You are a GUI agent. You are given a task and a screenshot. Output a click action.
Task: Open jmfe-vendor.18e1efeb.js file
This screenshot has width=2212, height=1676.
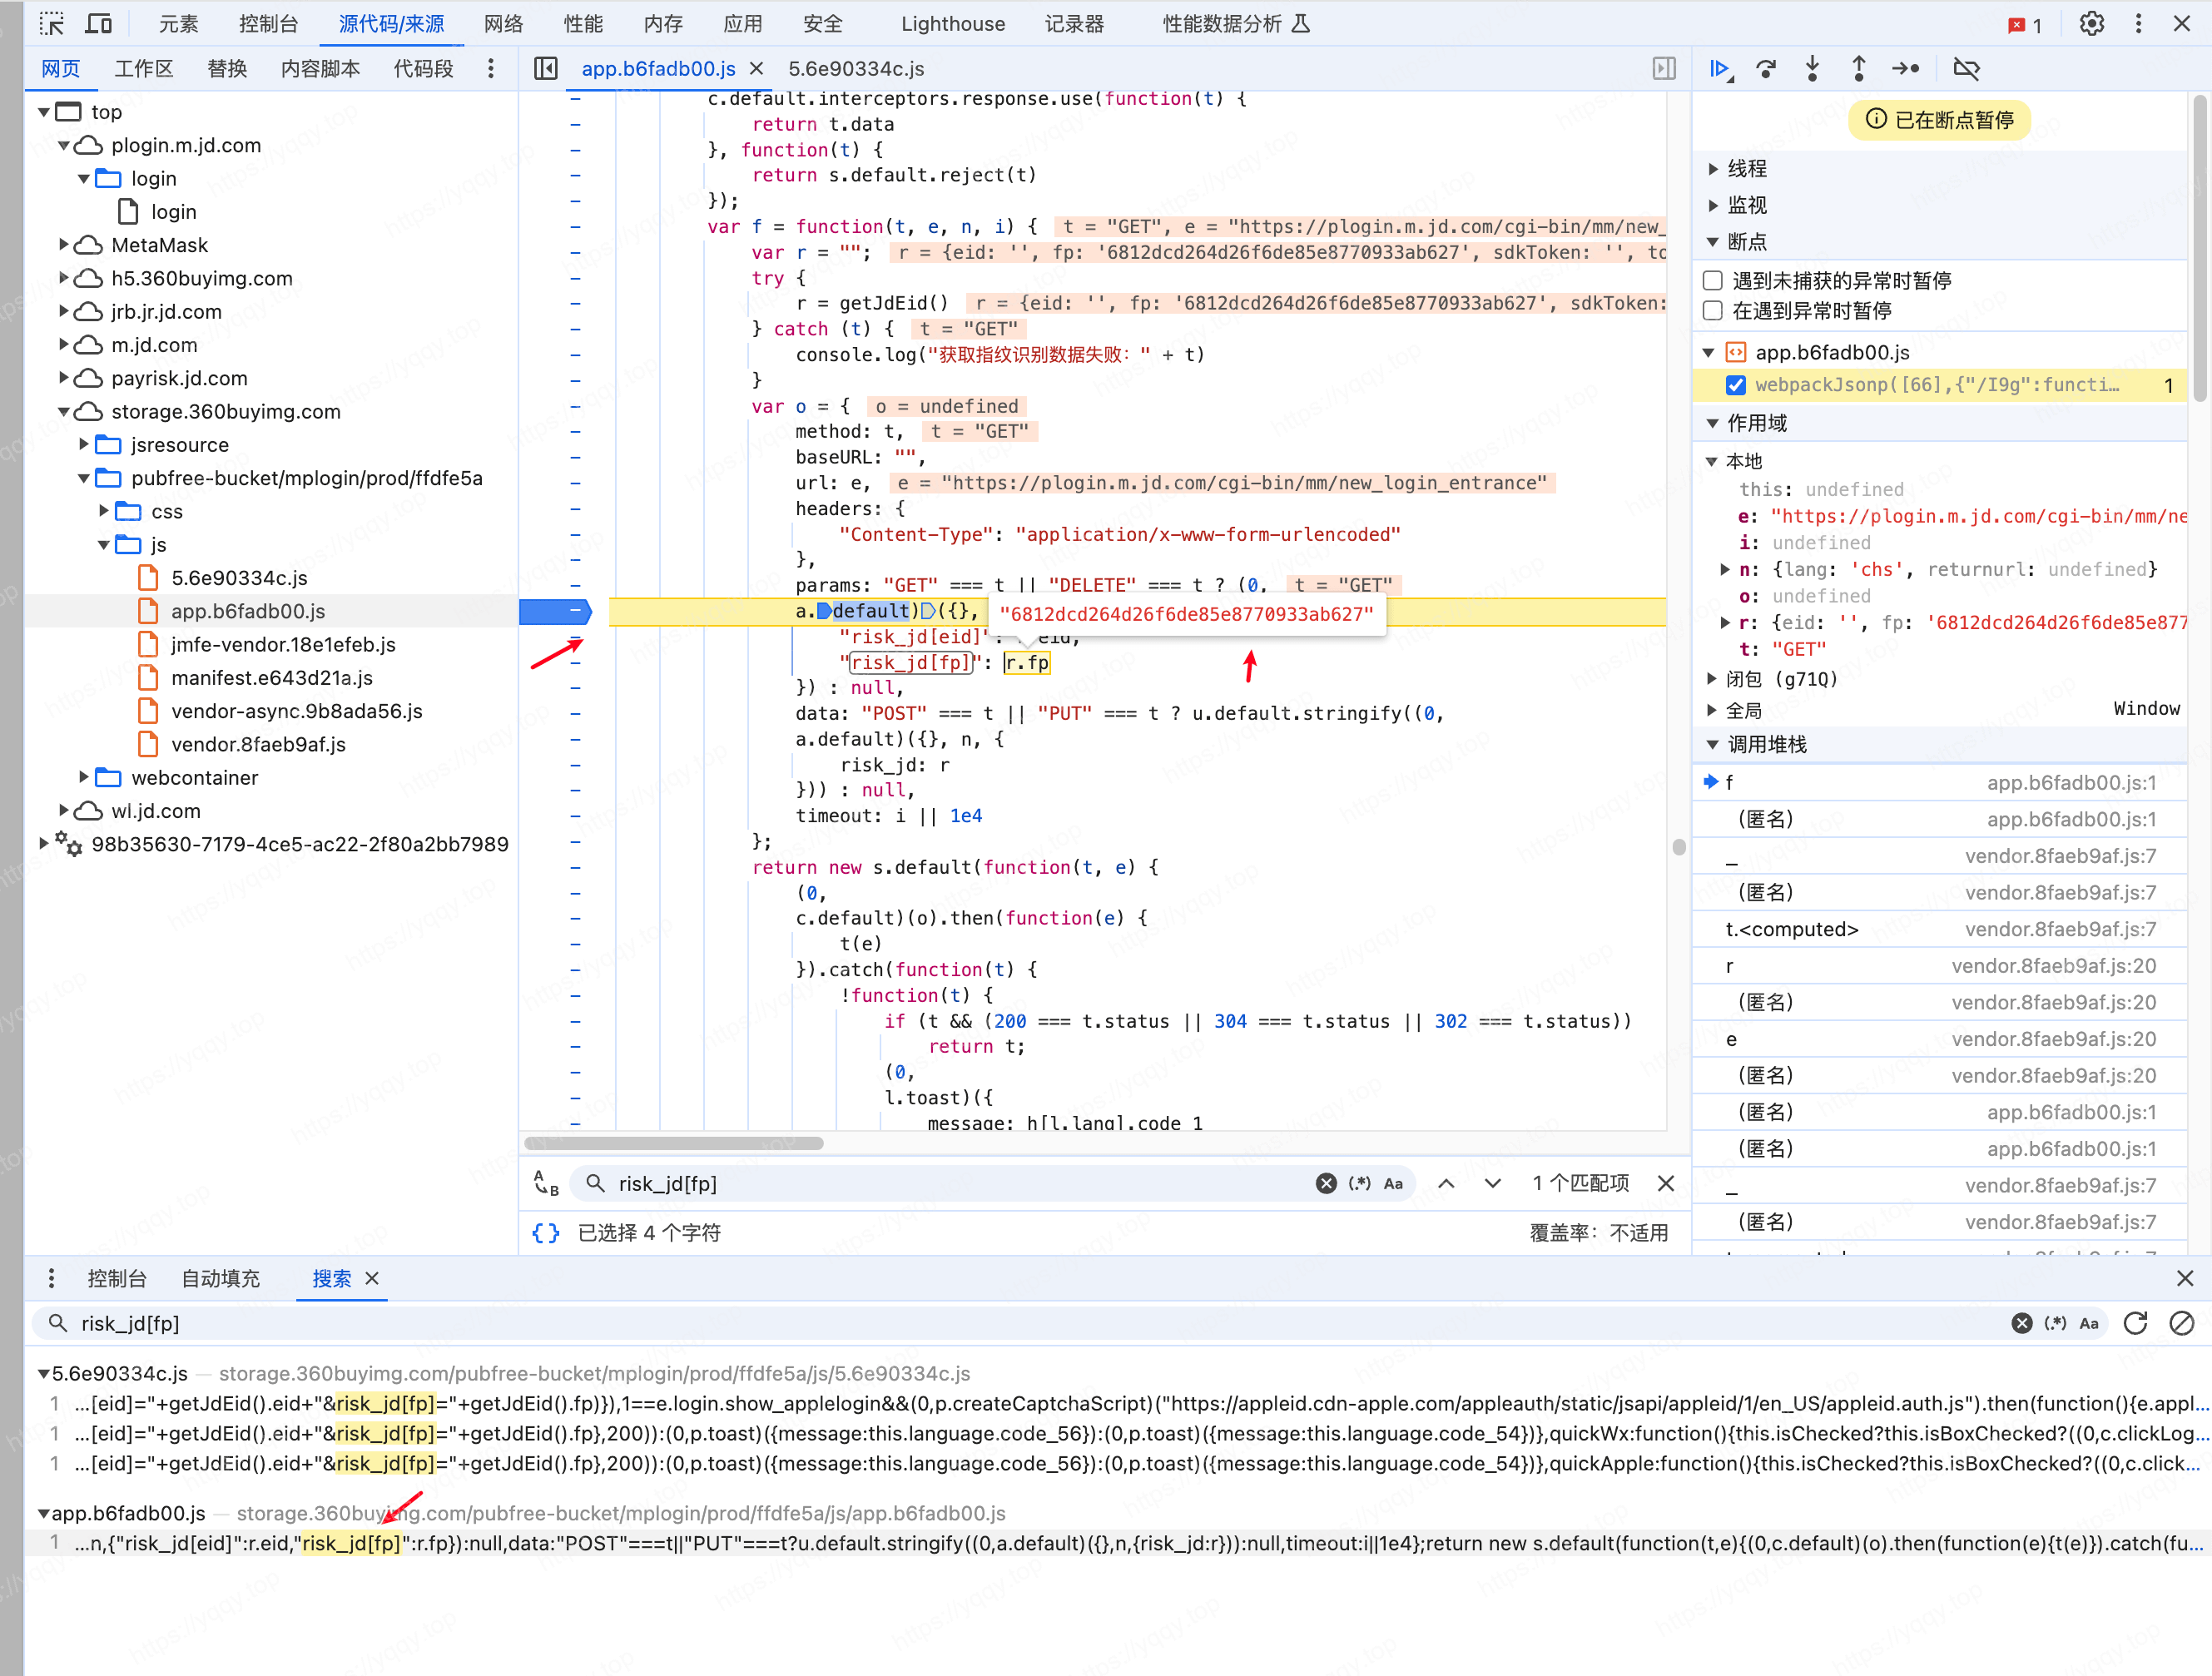(x=283, y=644)
